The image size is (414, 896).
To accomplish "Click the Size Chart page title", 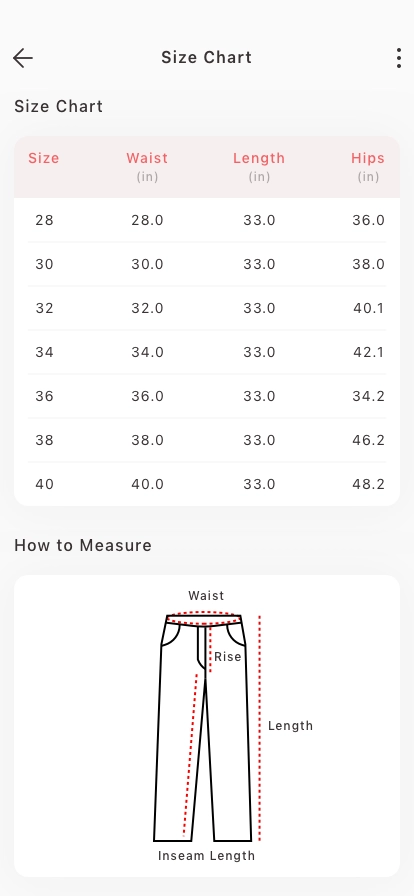I will pyautogui.click(x=206, y=58).
